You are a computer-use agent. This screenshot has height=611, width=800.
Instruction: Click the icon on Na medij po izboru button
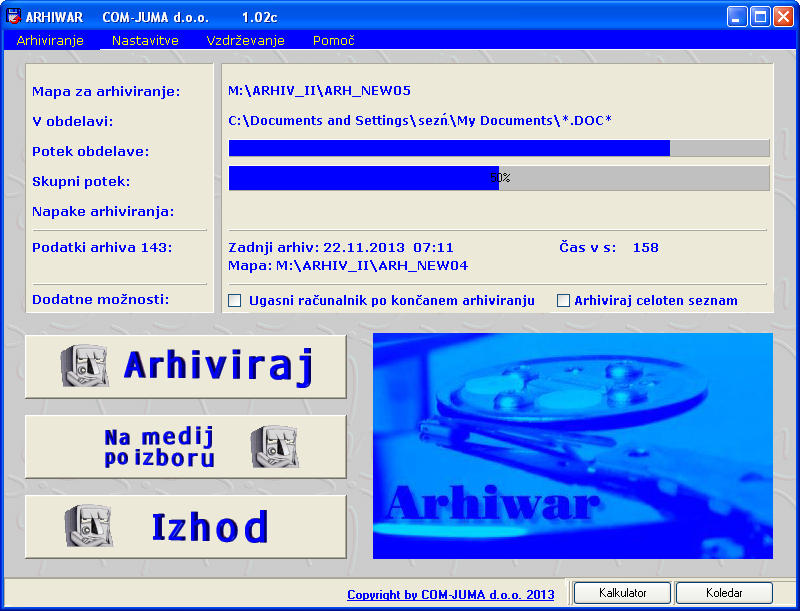pyautogui.click(x=273, y=447)
